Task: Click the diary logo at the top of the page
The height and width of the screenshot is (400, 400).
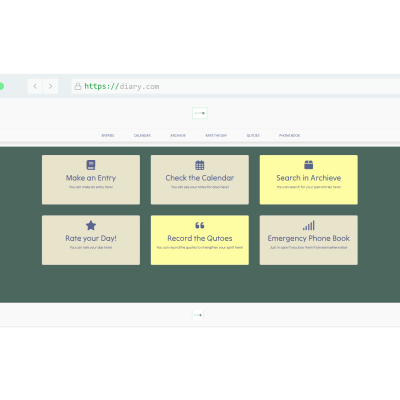Action: pyautogui.click(x=200, y=113)
